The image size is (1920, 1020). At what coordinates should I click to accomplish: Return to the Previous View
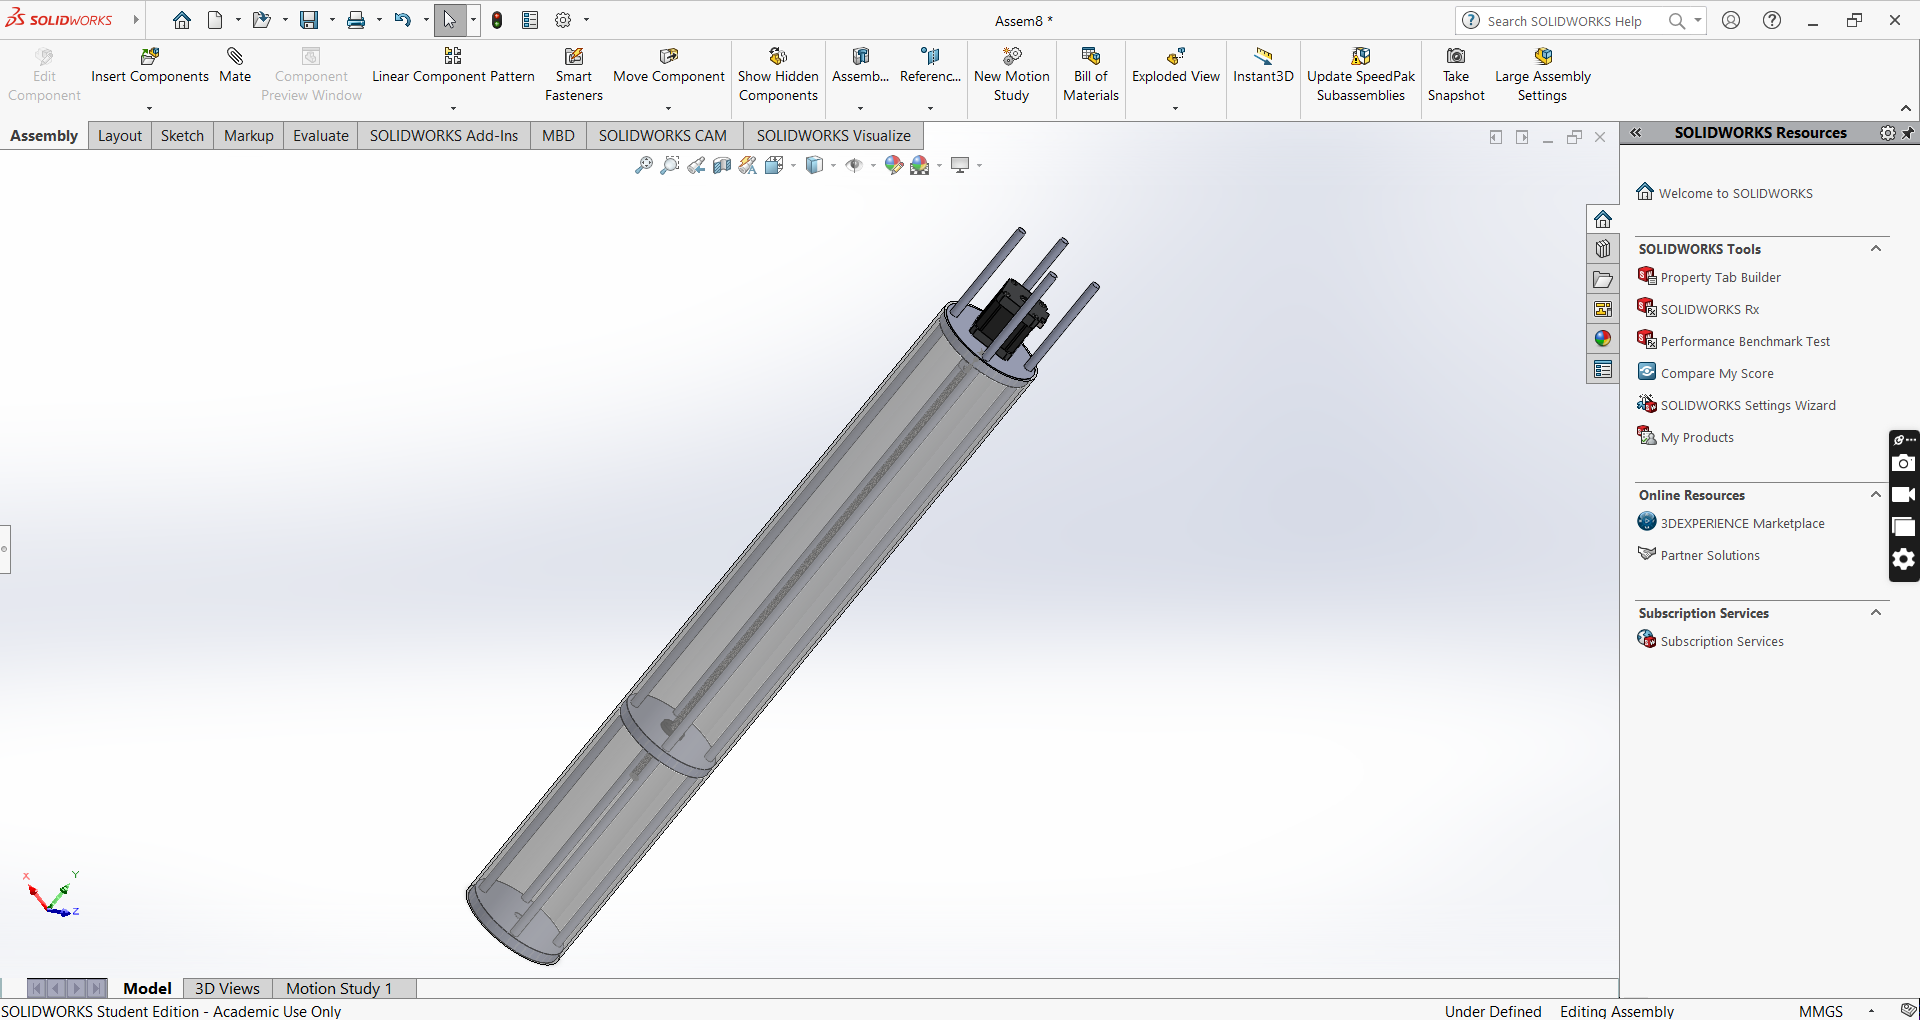(x=696, y=165)
